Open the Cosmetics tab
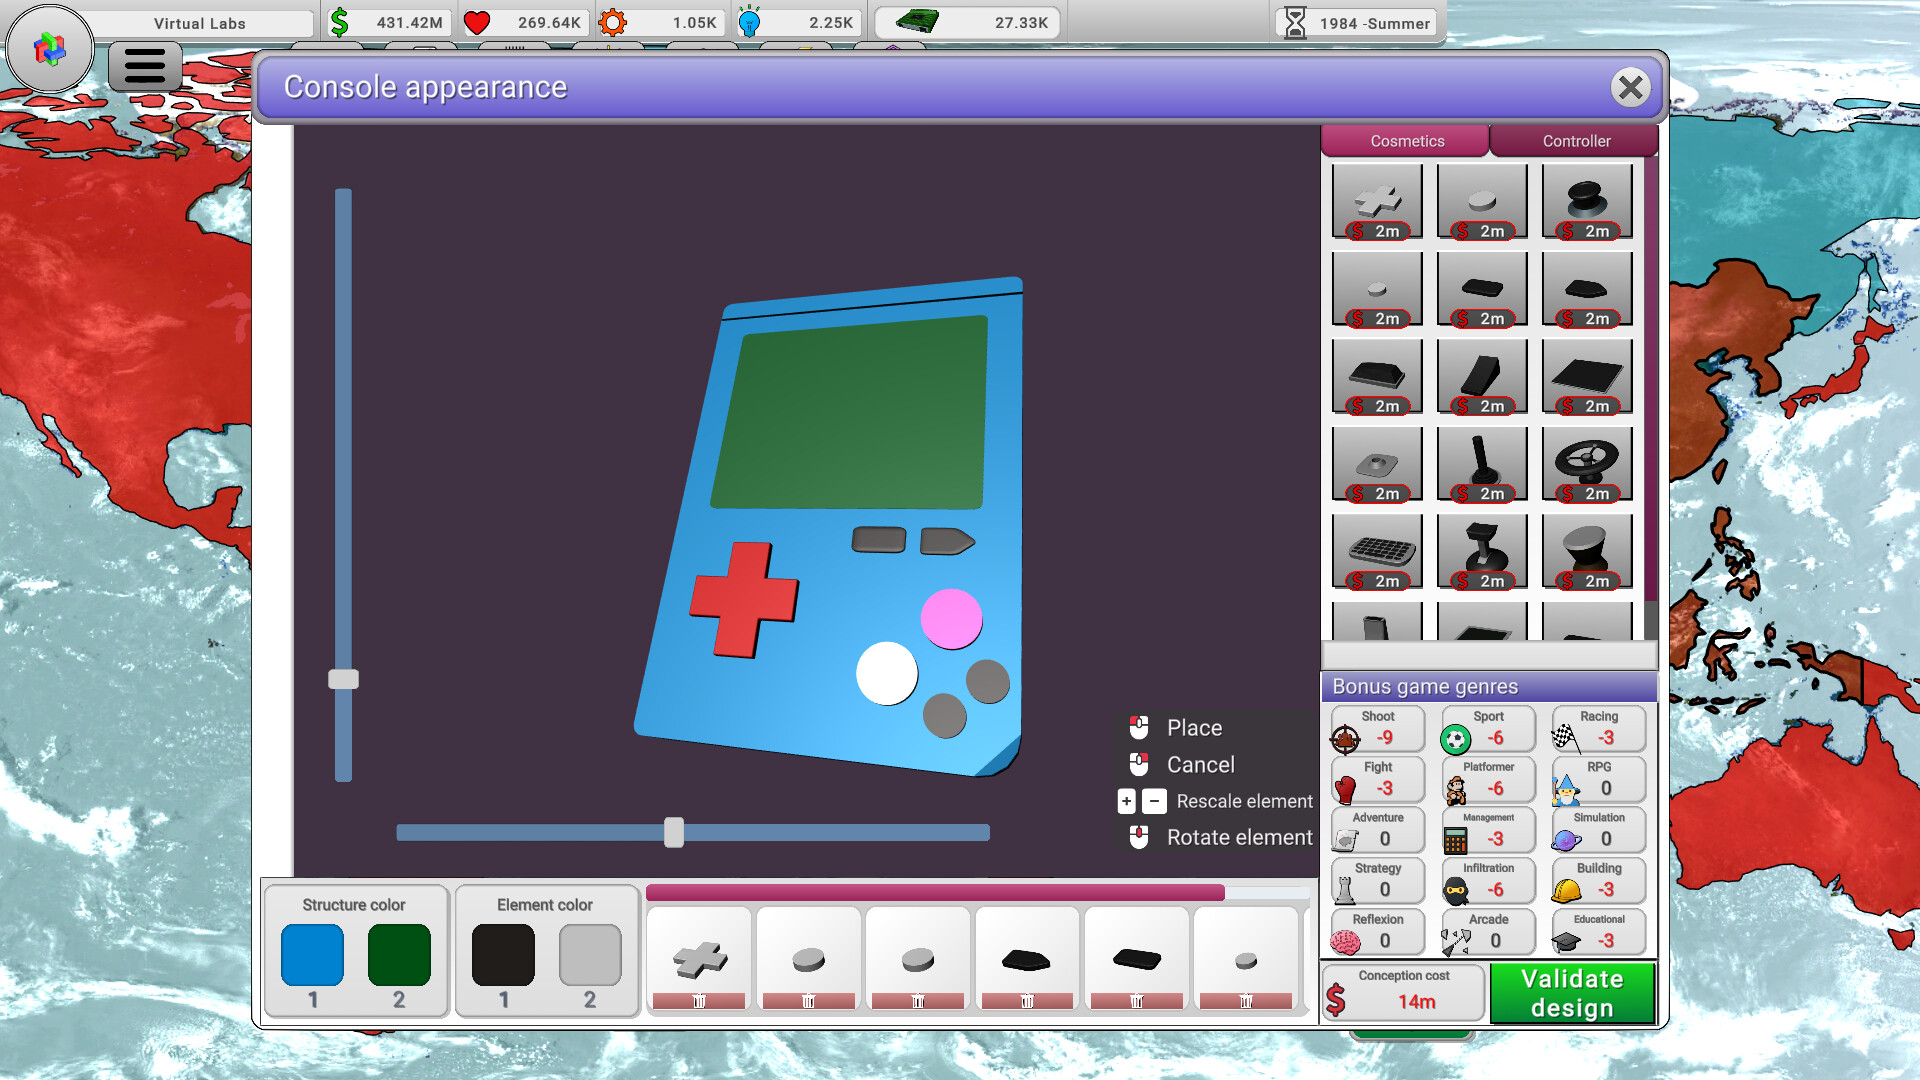Screen dimensions: 1920x1080 (1404, 141)
